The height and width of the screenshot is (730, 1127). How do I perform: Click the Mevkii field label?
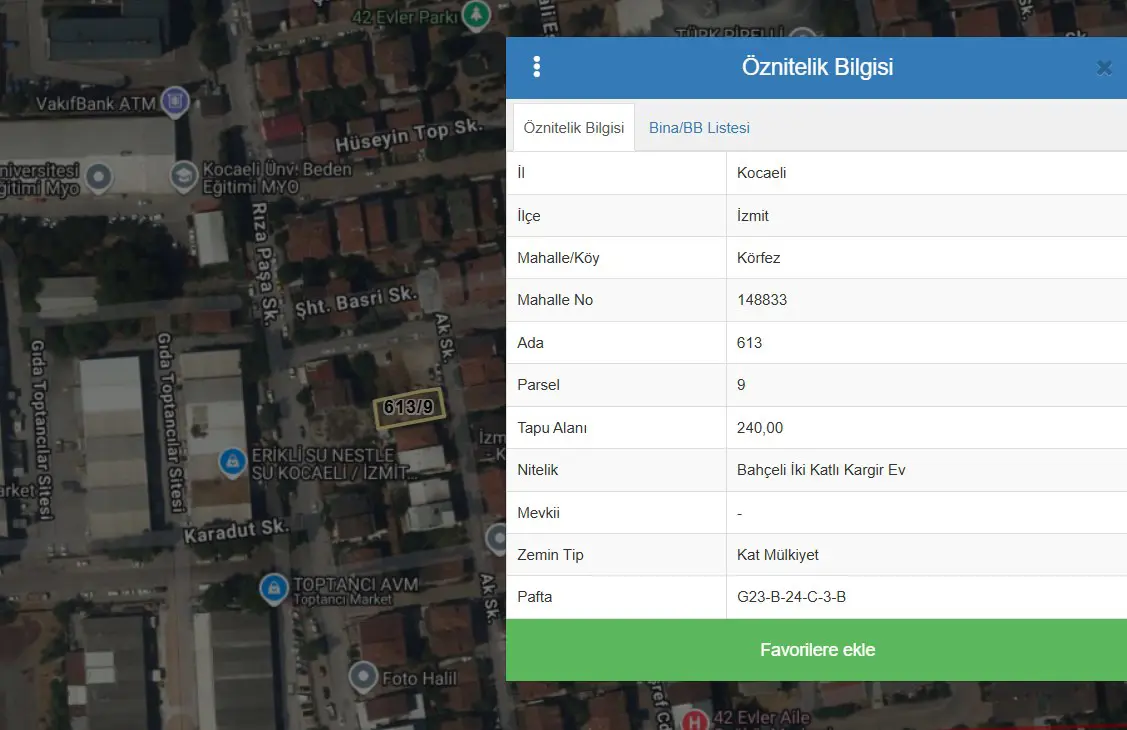tap(538, 512)
